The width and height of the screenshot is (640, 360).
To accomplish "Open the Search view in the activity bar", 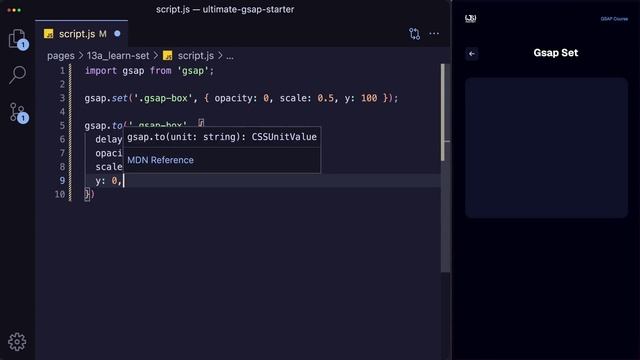I will tap(17, 75).
